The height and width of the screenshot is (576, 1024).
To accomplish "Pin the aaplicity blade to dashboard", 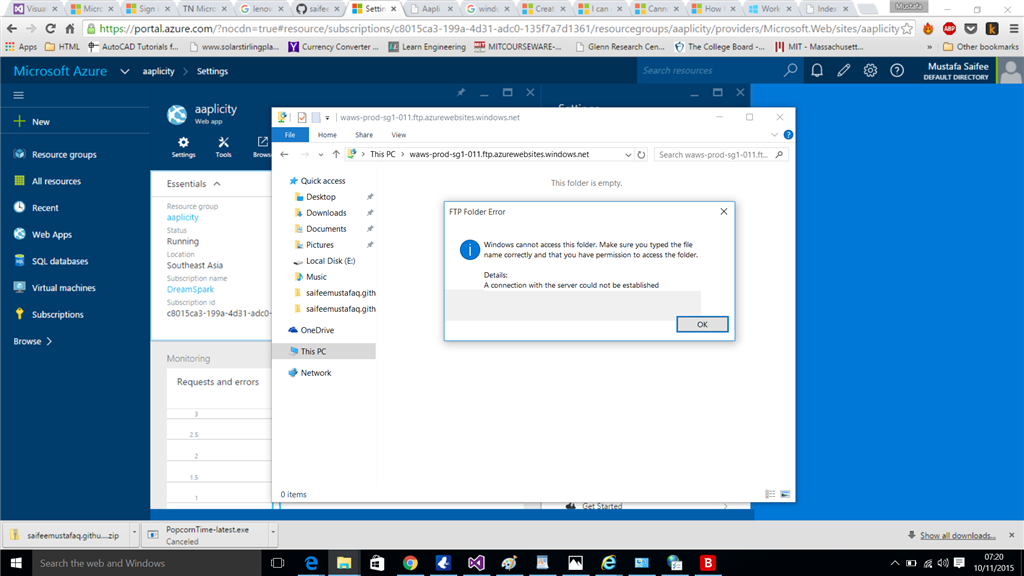I will (x=461, y=93).
